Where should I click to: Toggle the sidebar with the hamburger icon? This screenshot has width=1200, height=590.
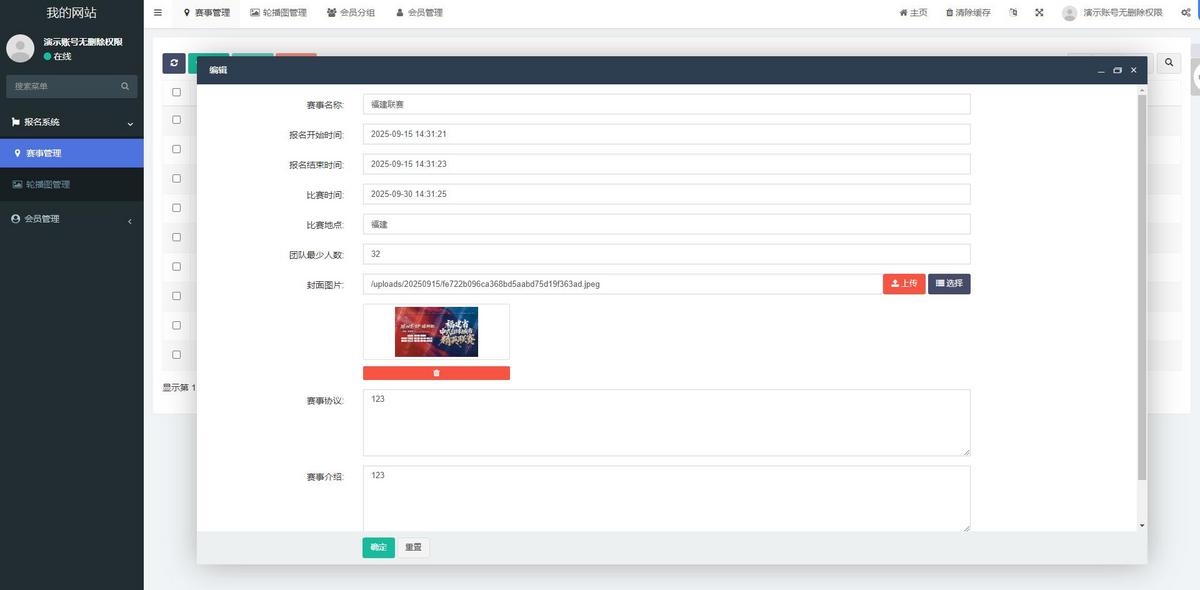[x=157, y=12]
